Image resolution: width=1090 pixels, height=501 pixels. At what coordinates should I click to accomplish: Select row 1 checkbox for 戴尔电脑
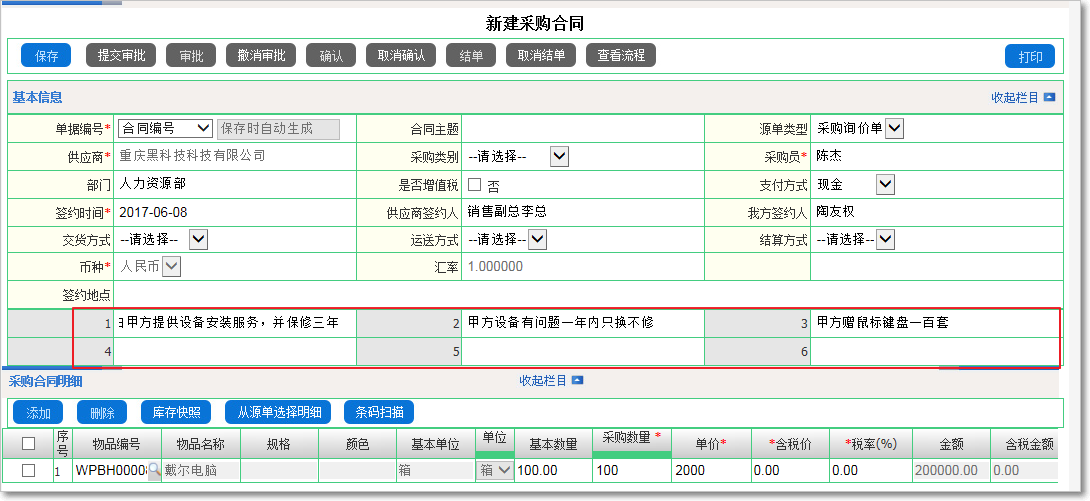pyautogui.click(x=29, y=470)
